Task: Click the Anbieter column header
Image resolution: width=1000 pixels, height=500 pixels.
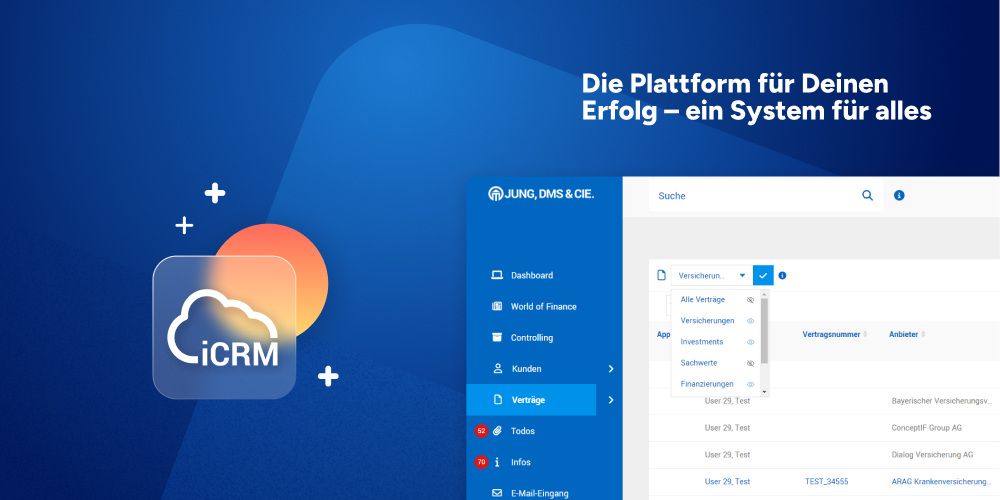Action: 904,335
